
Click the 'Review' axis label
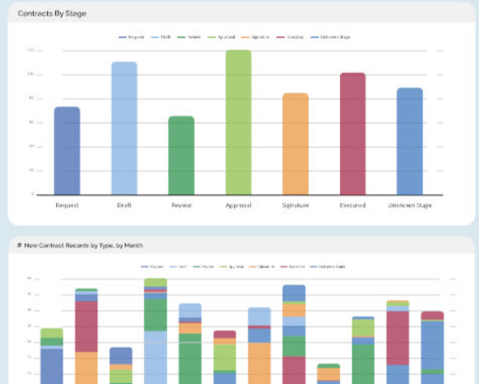click(x=181, y=205)
